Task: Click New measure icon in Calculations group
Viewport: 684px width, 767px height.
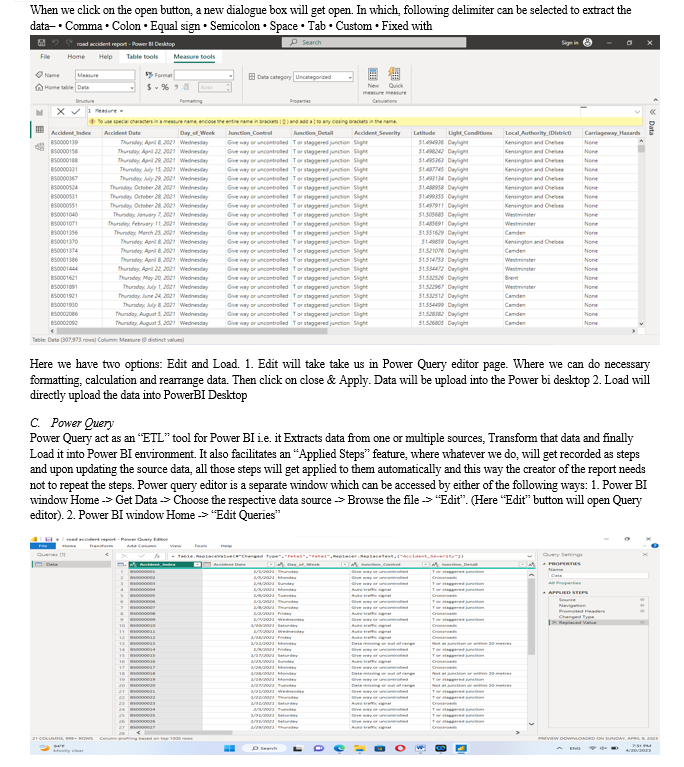Action: tap(373, 75)
